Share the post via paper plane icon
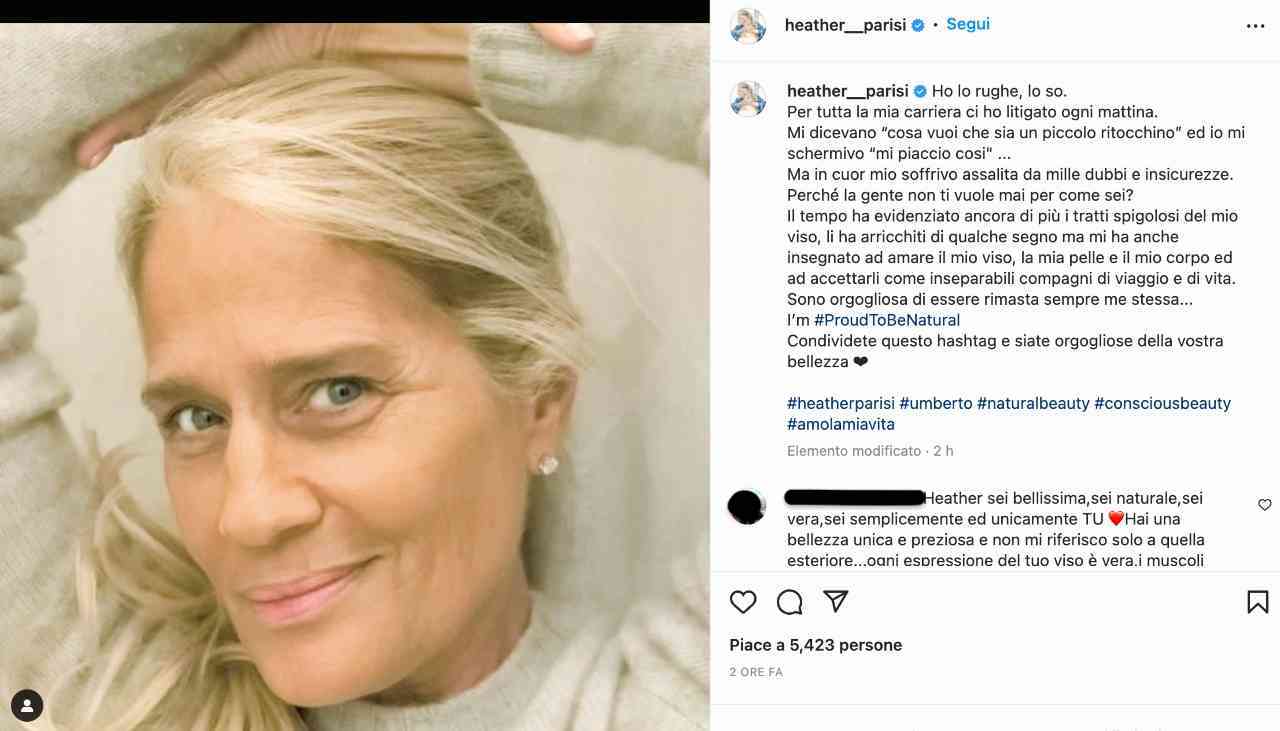This screenshot has height=731, width=1280. pos(836,601)
